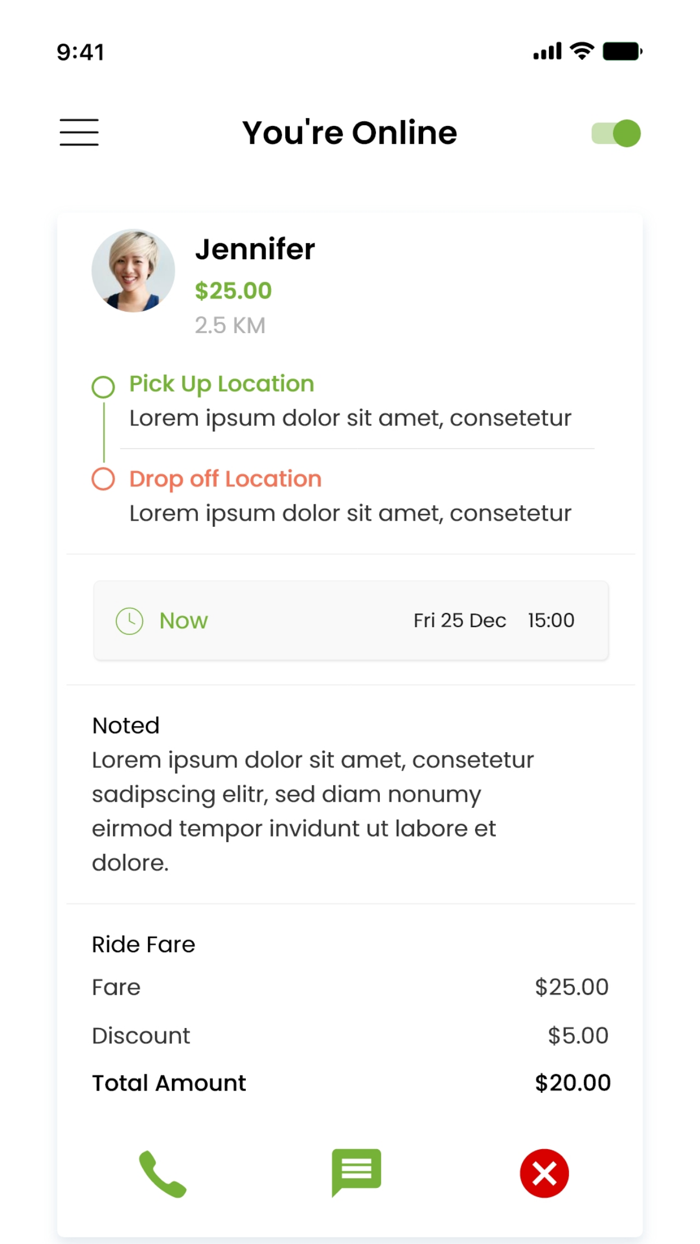This screenshot has height=1244, width=700.
Task: Call the rider with phone icon
Action: (162, 1173)
